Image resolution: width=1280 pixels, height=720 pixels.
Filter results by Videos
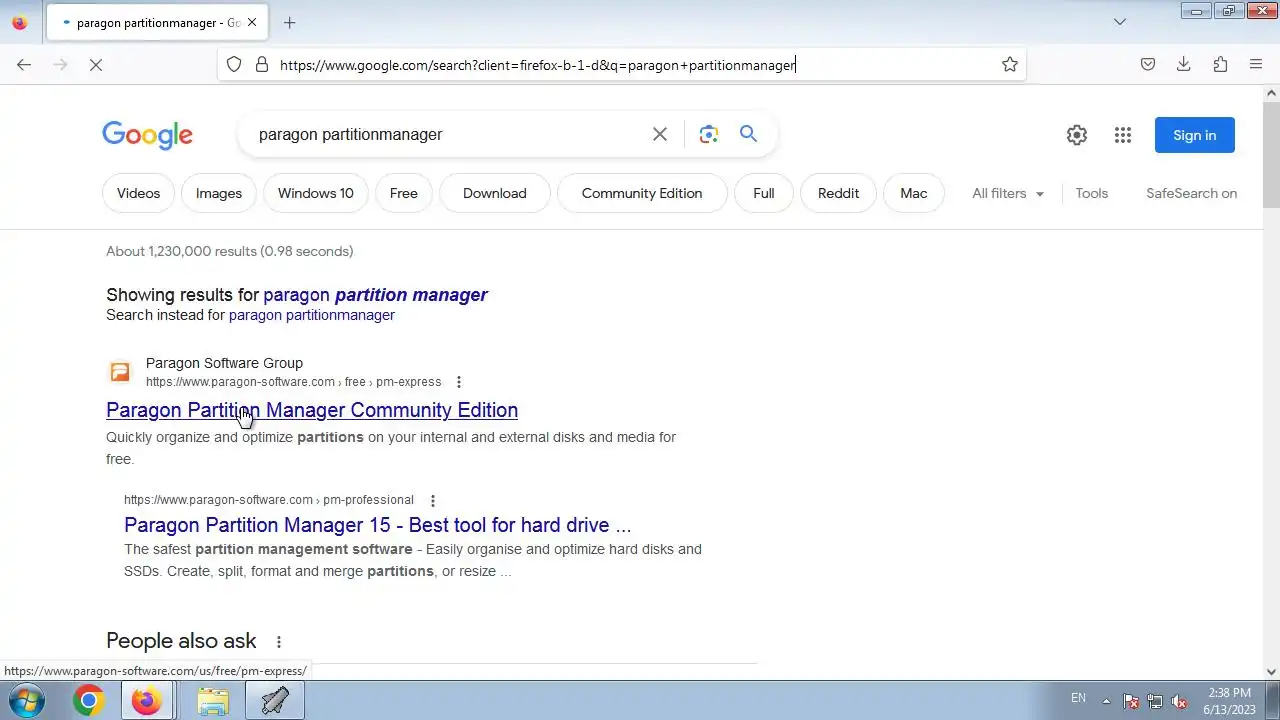click(138, 193)
